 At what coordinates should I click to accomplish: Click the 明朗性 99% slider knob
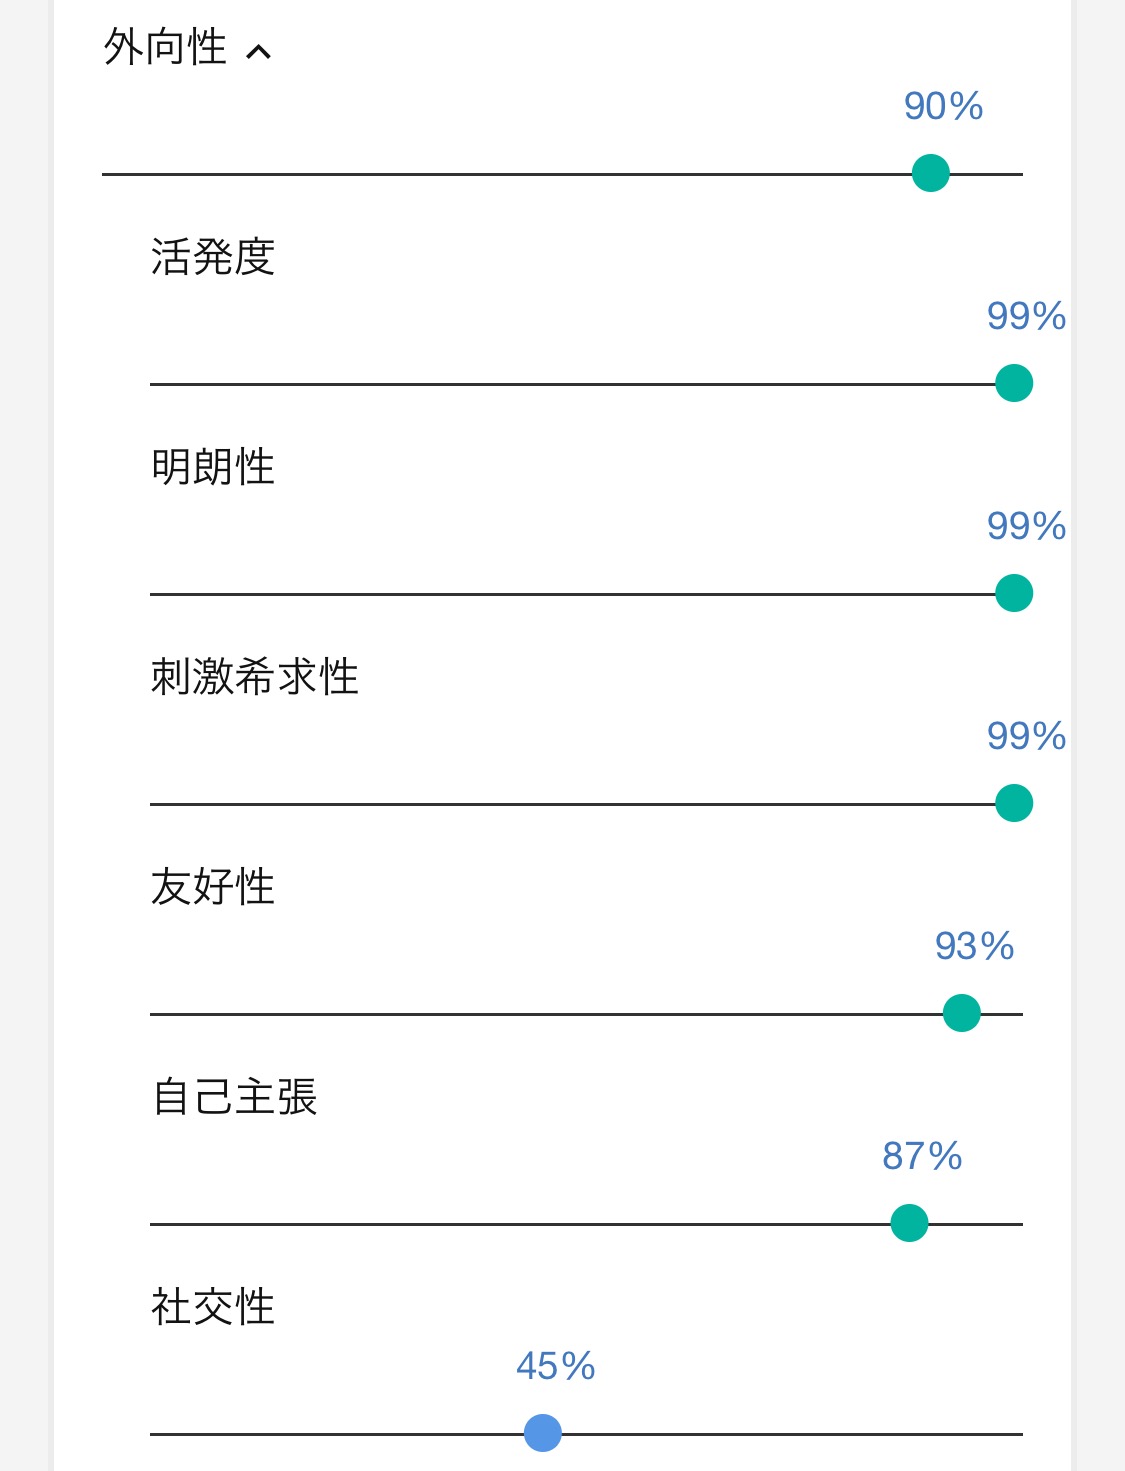click(x=1014, y=593)
